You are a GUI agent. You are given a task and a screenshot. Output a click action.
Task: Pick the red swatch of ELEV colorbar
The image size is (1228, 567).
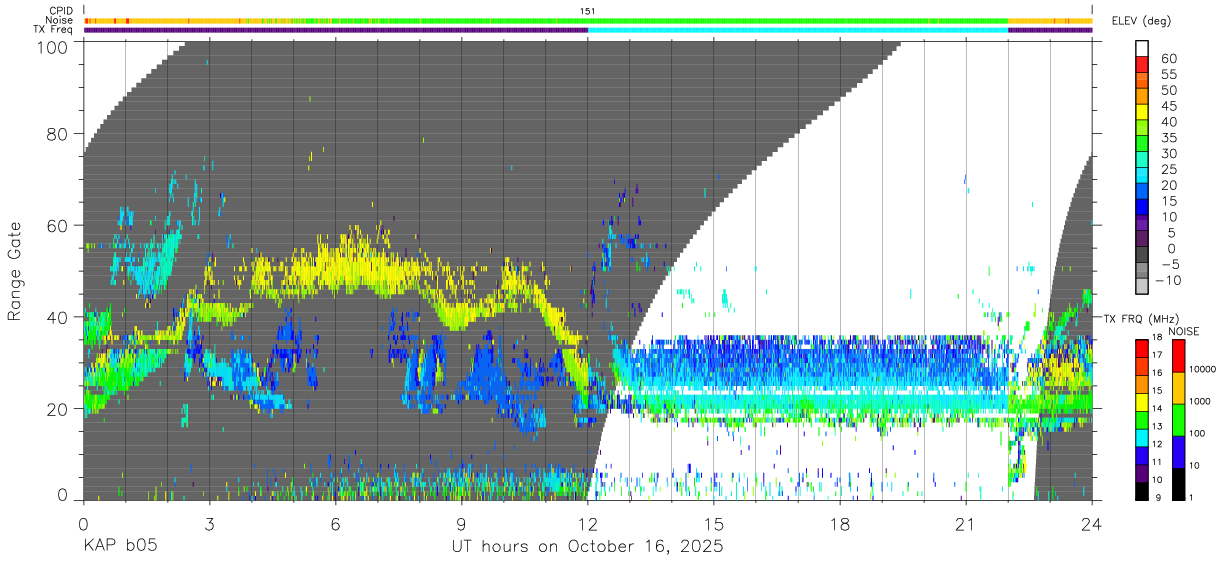click(x=1143, y=65)
